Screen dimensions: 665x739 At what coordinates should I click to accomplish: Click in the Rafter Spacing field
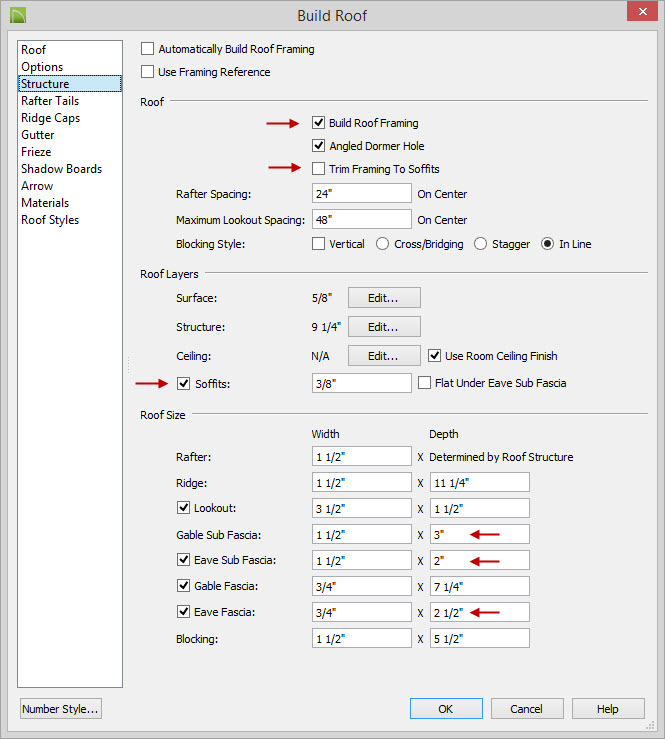pyautogui.click(x=361, y=194)
